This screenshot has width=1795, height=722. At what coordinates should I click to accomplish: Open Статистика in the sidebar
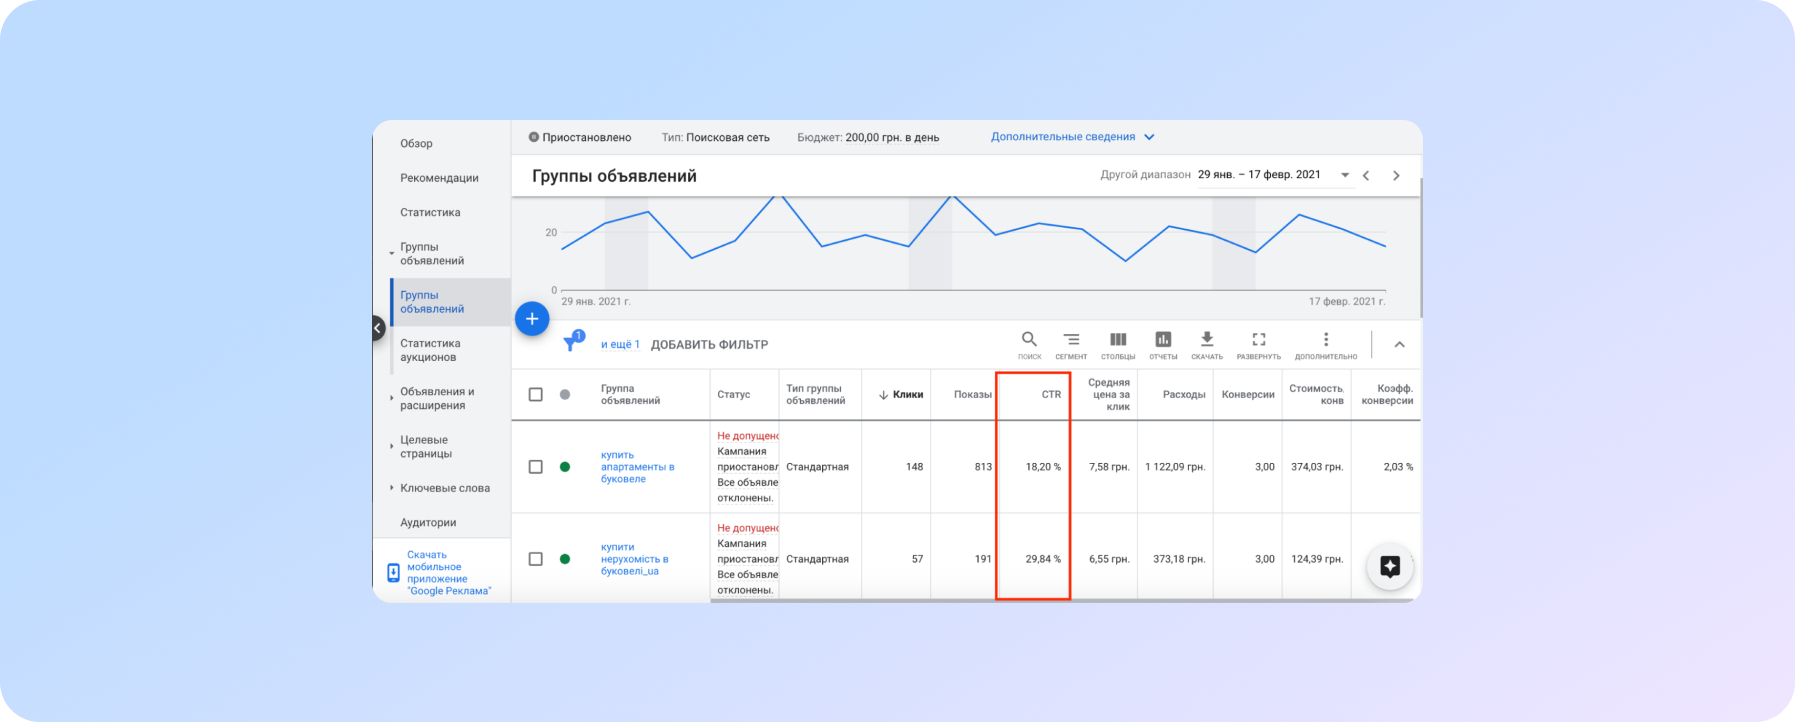pos(430,212)
